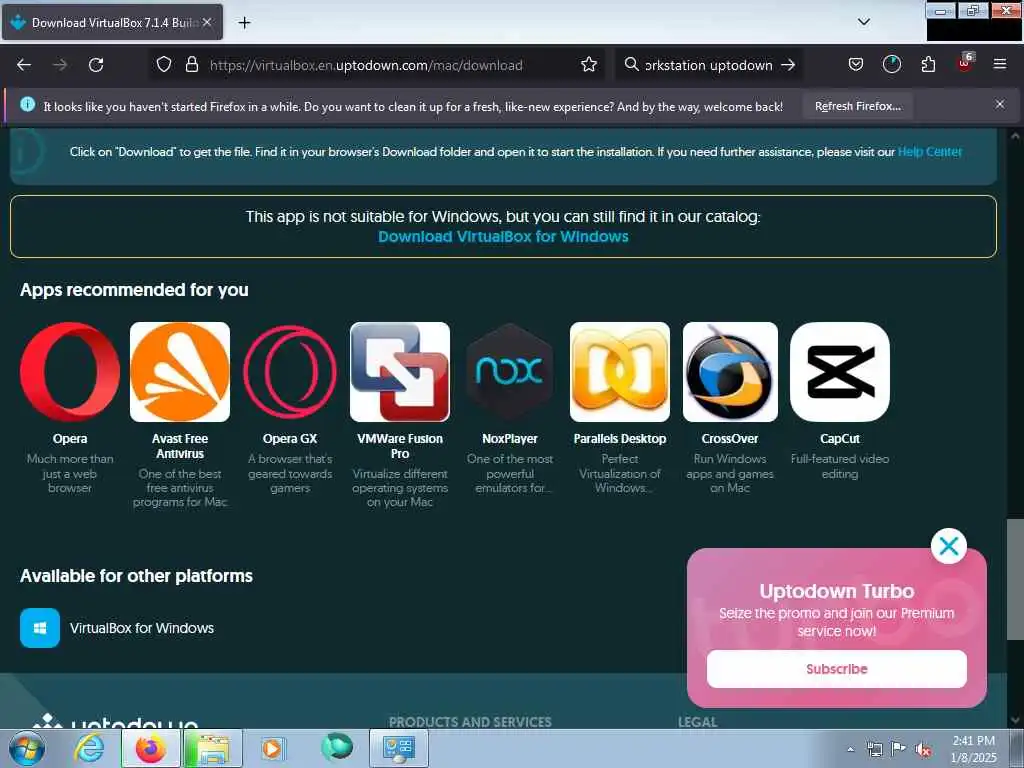Screen dimensions: 1024x768
Task: Switch to Firefox in the taskbar
Action: [150, 748]
